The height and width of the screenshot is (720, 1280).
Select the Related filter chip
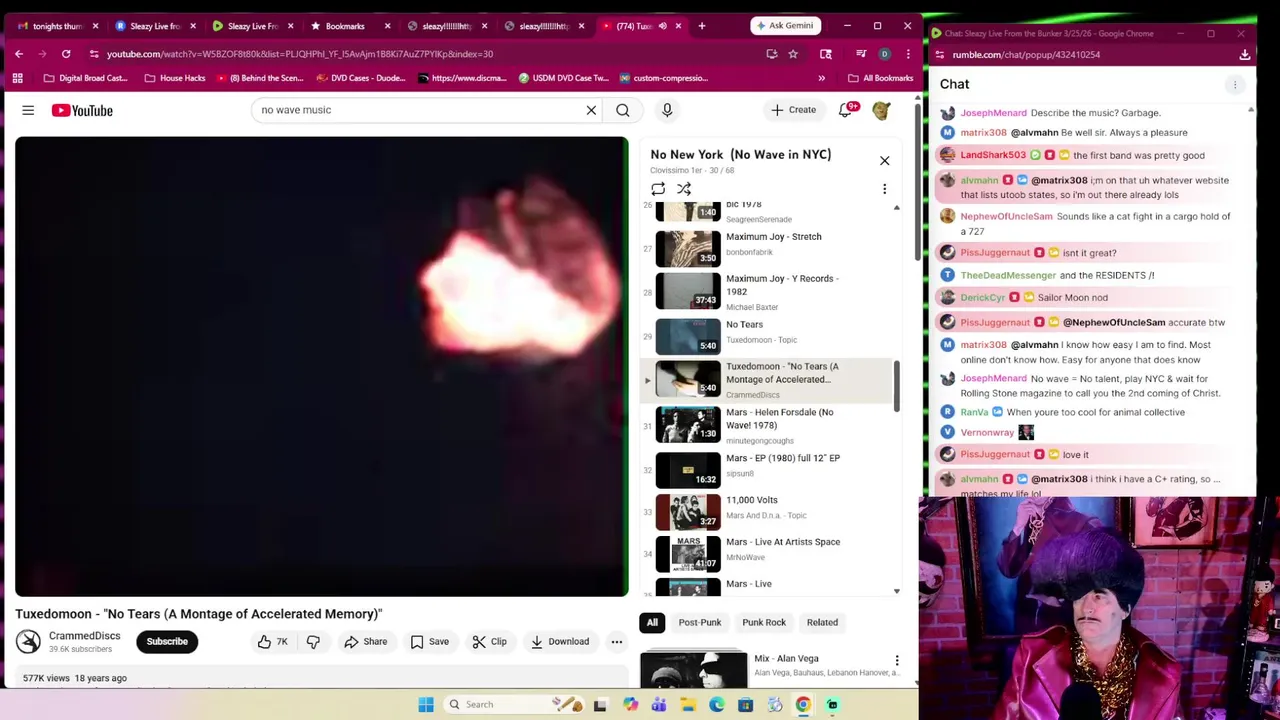(x=822, y=622)
